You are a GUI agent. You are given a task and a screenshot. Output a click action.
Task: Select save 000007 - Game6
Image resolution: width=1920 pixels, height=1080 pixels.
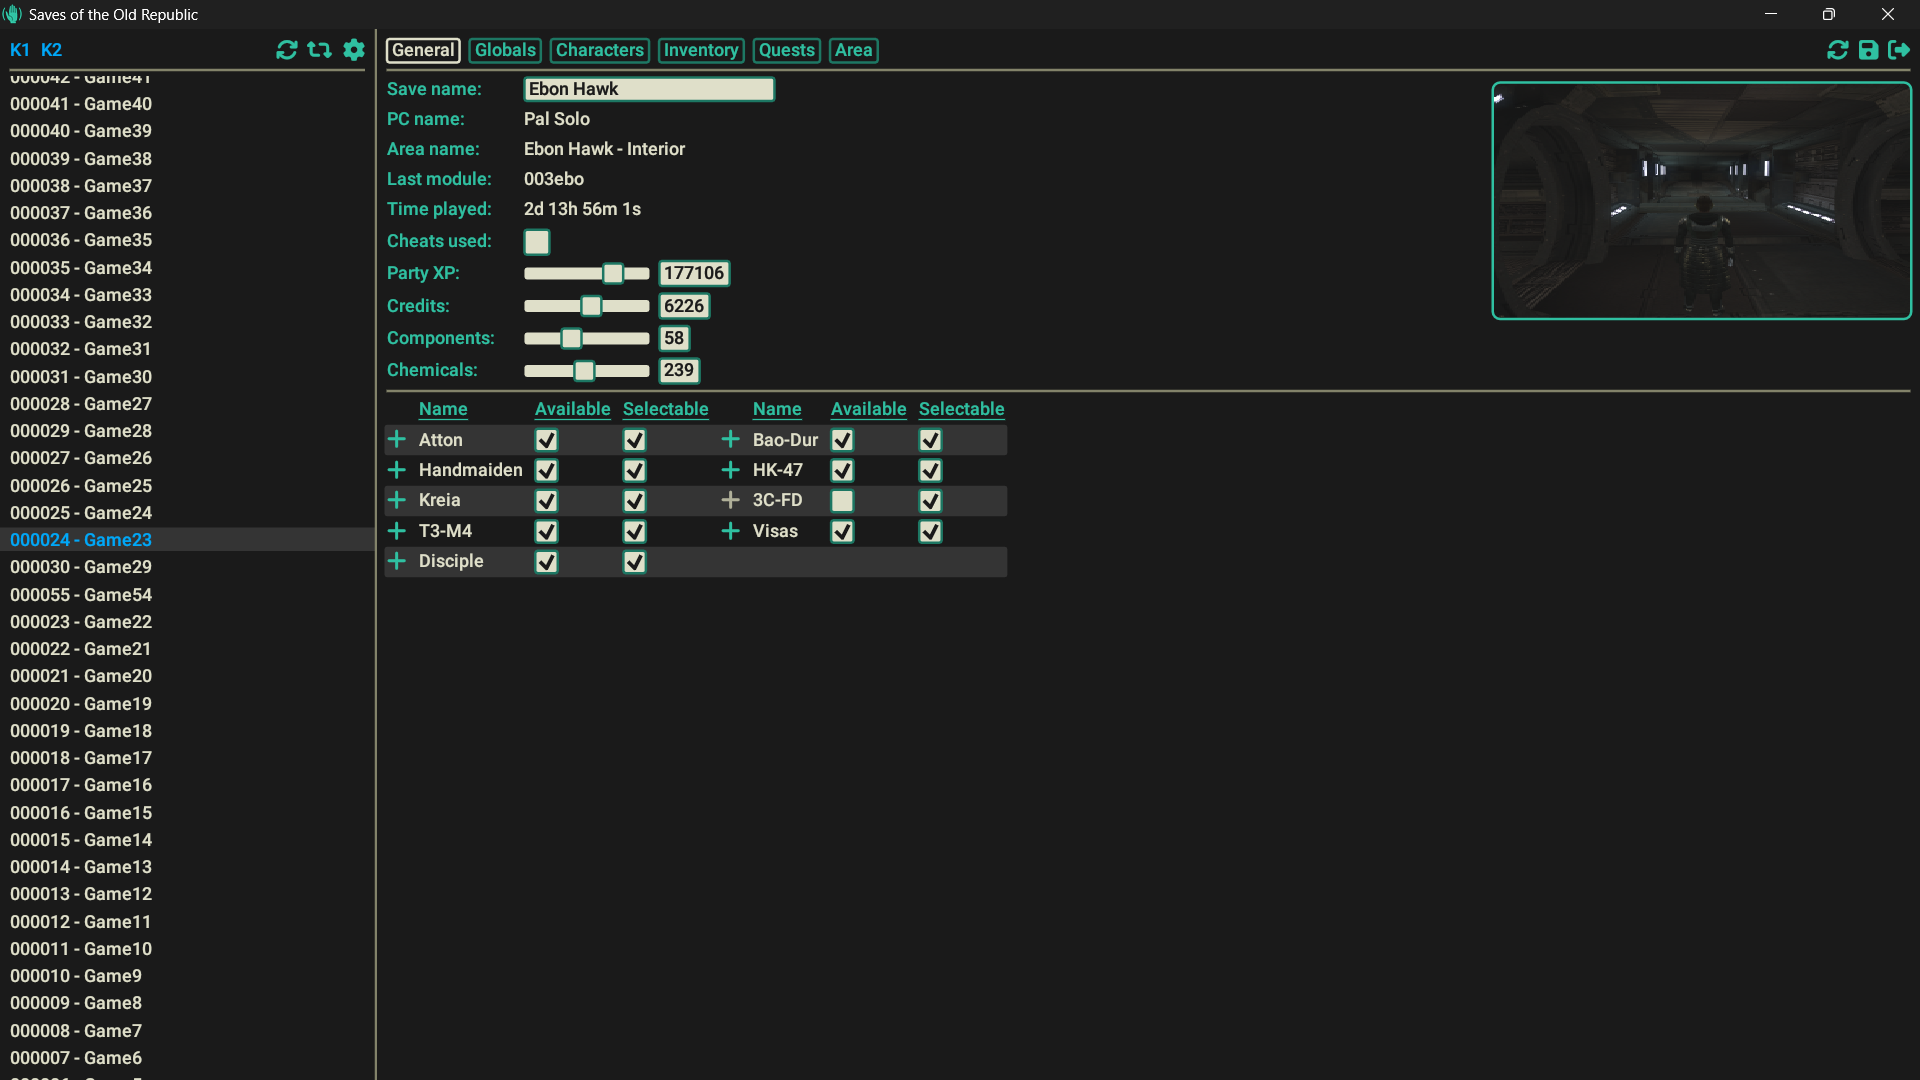tap(76, 1058)
